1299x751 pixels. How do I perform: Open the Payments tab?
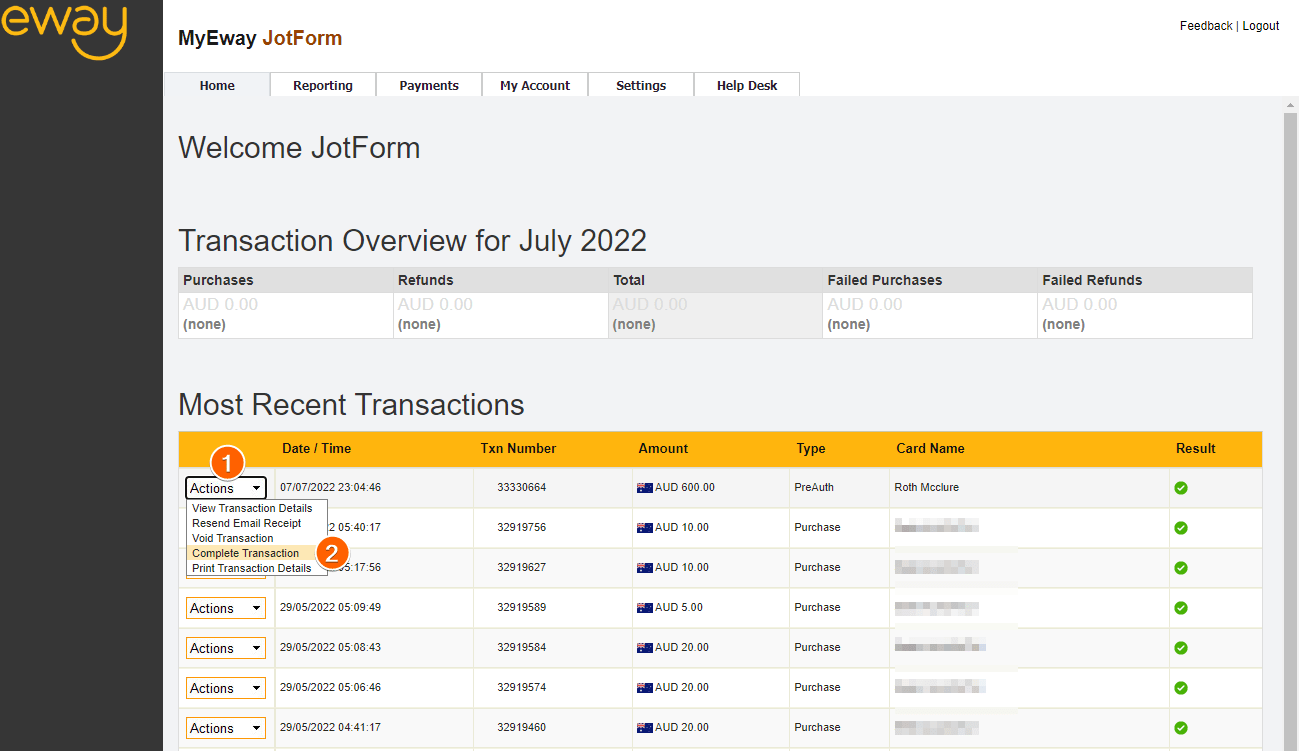[429, 85]
